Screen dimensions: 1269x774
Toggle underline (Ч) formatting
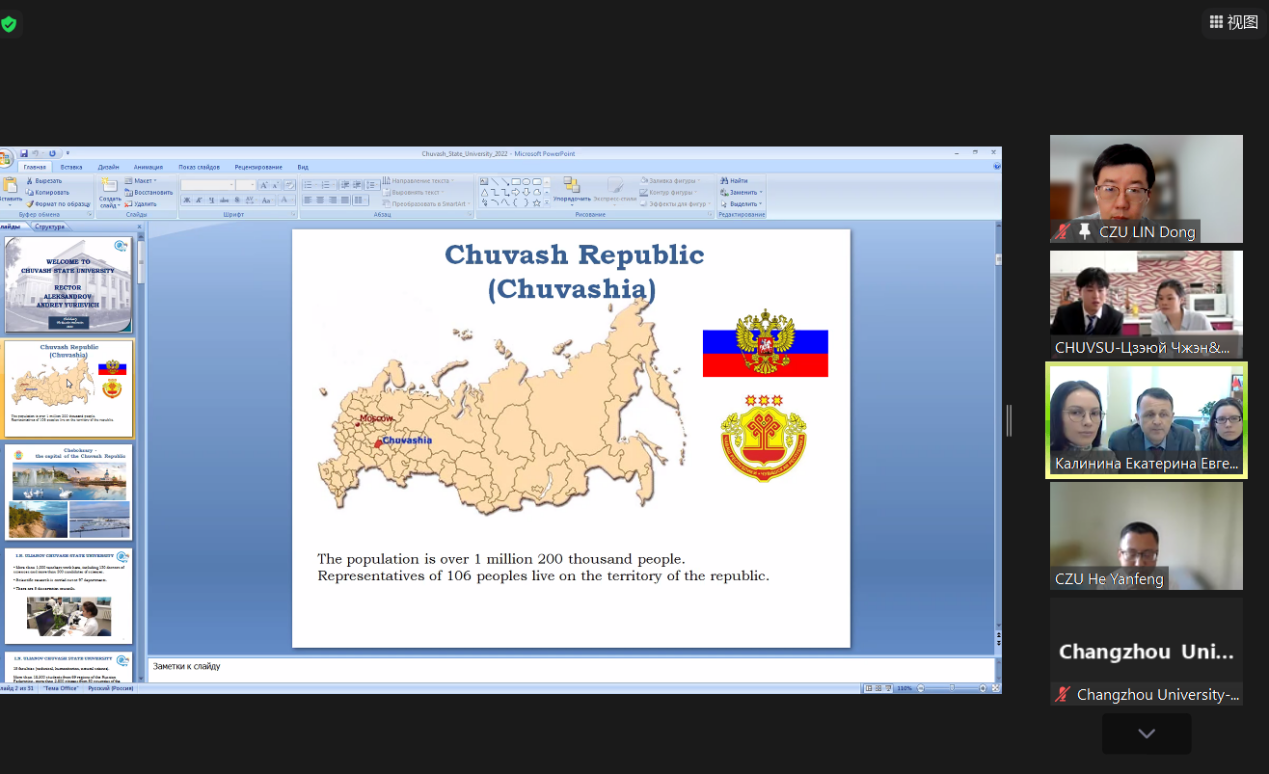(x=211, y=200)
